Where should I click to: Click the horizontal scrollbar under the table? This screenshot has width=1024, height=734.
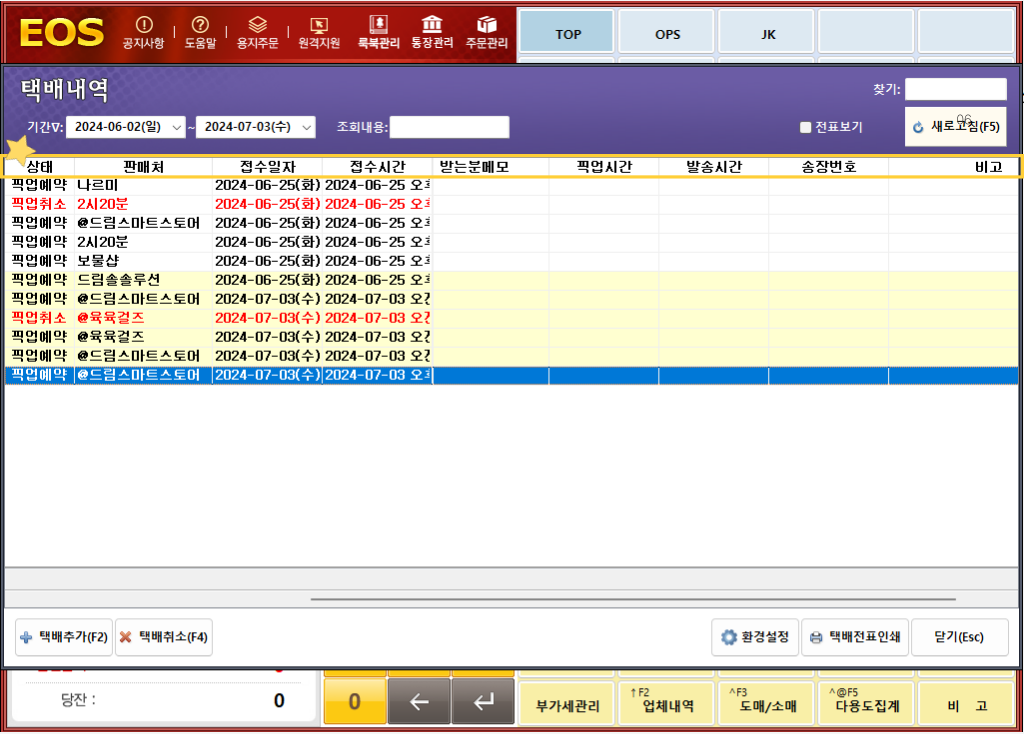click(x=633, y=599)
